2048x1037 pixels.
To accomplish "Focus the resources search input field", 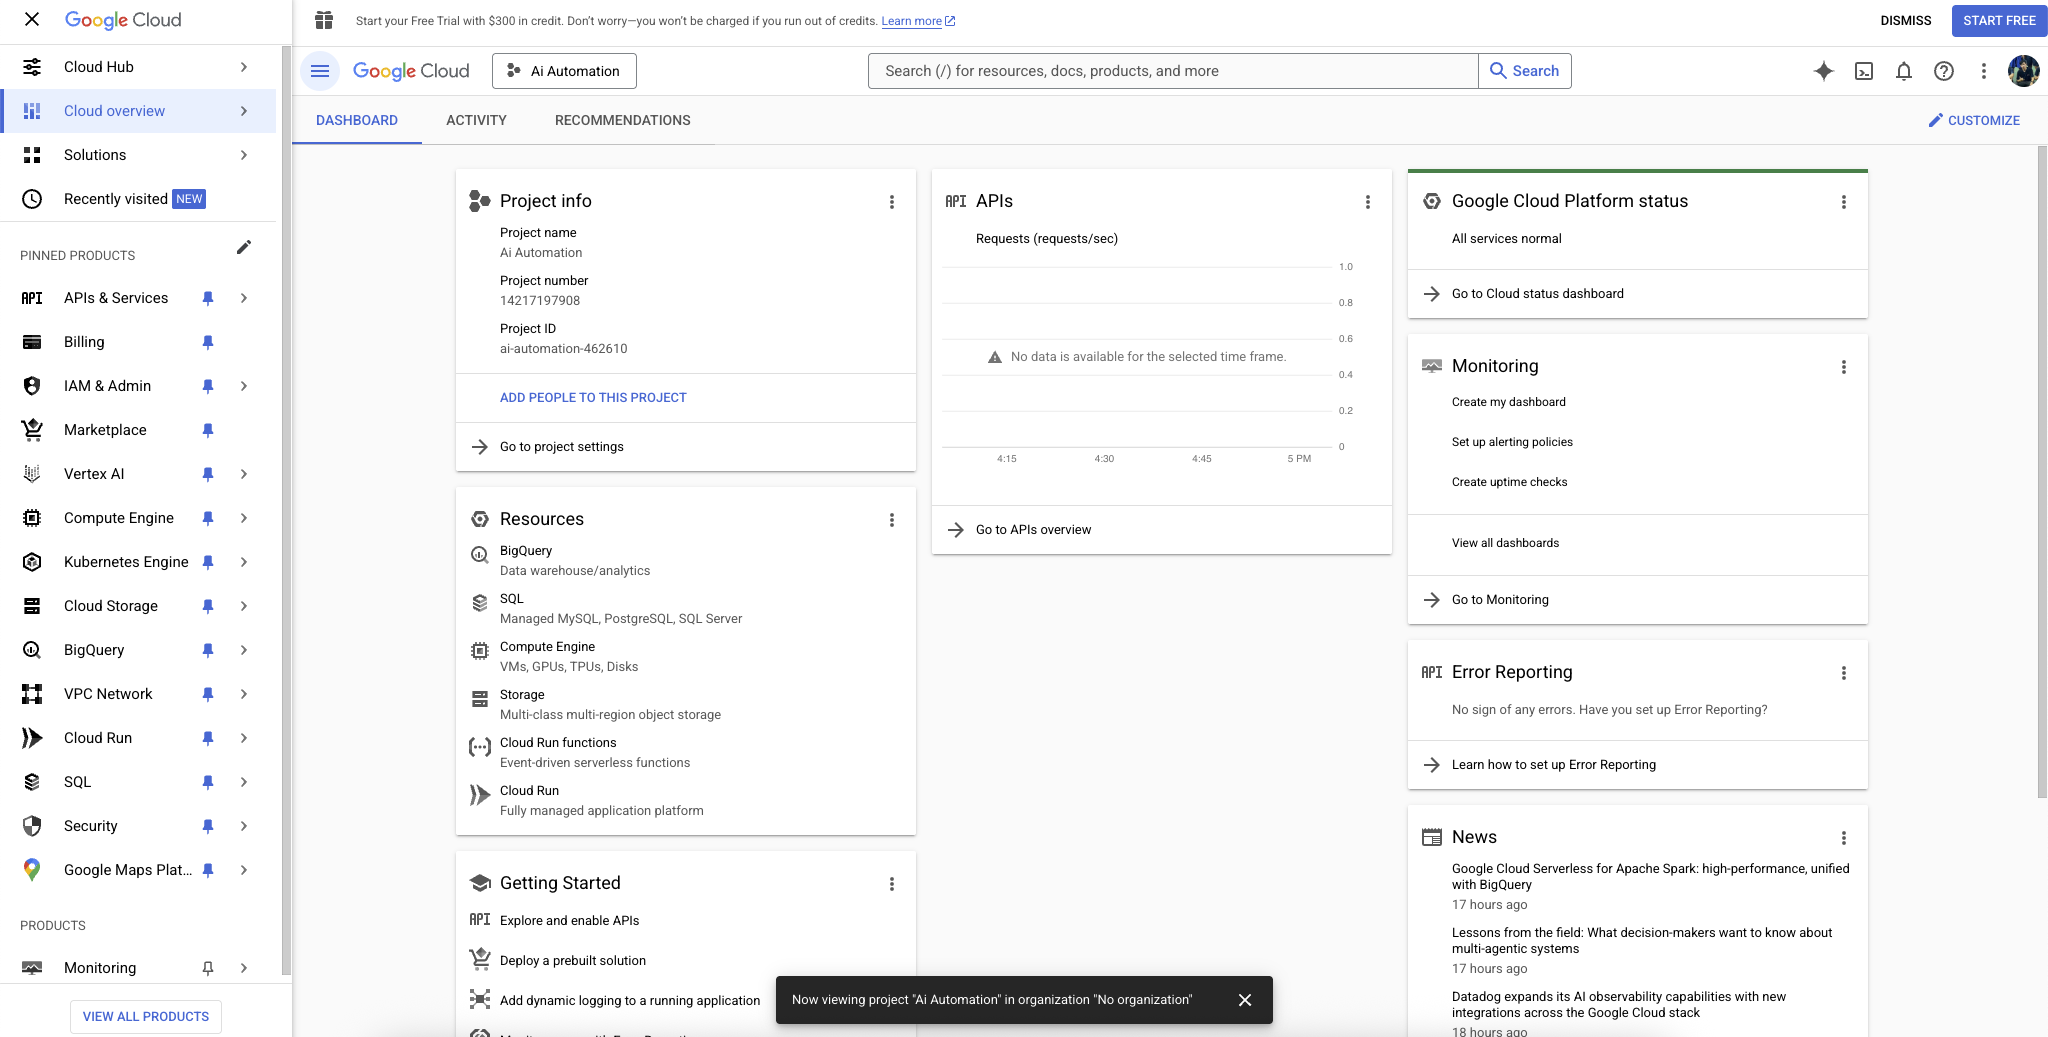I will coord(1173,71).
